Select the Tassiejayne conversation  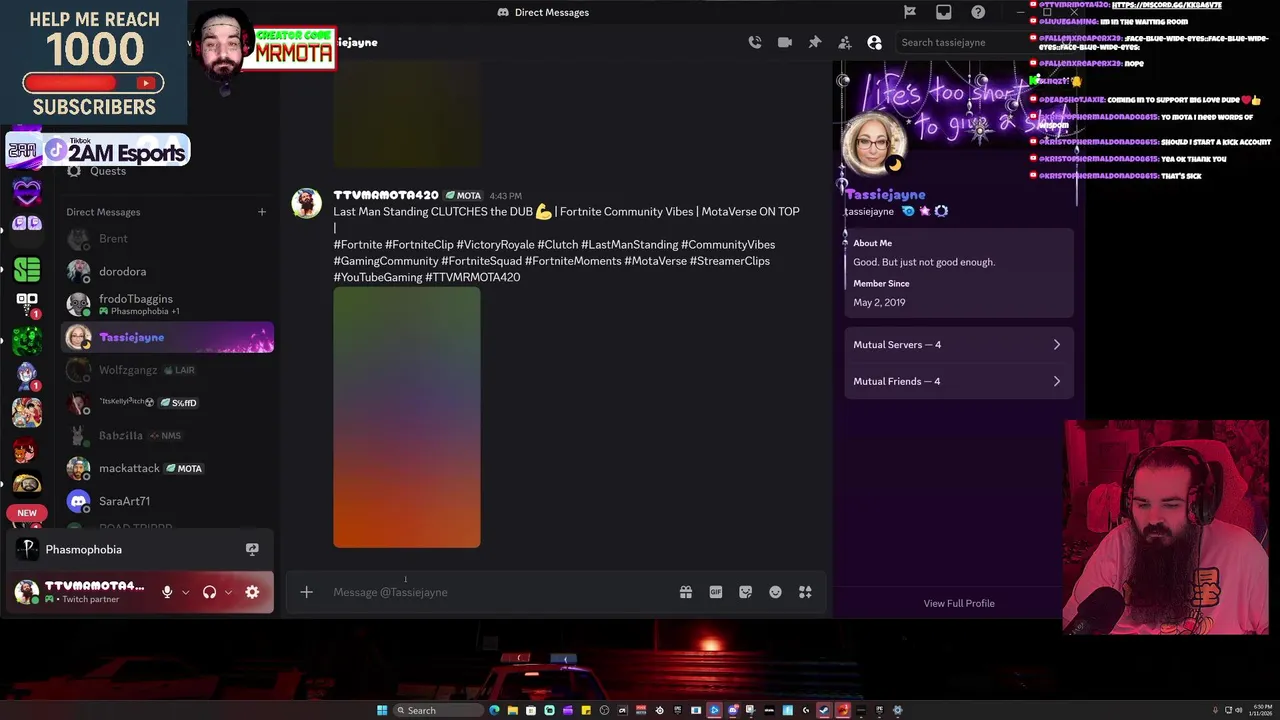point(168,337)
